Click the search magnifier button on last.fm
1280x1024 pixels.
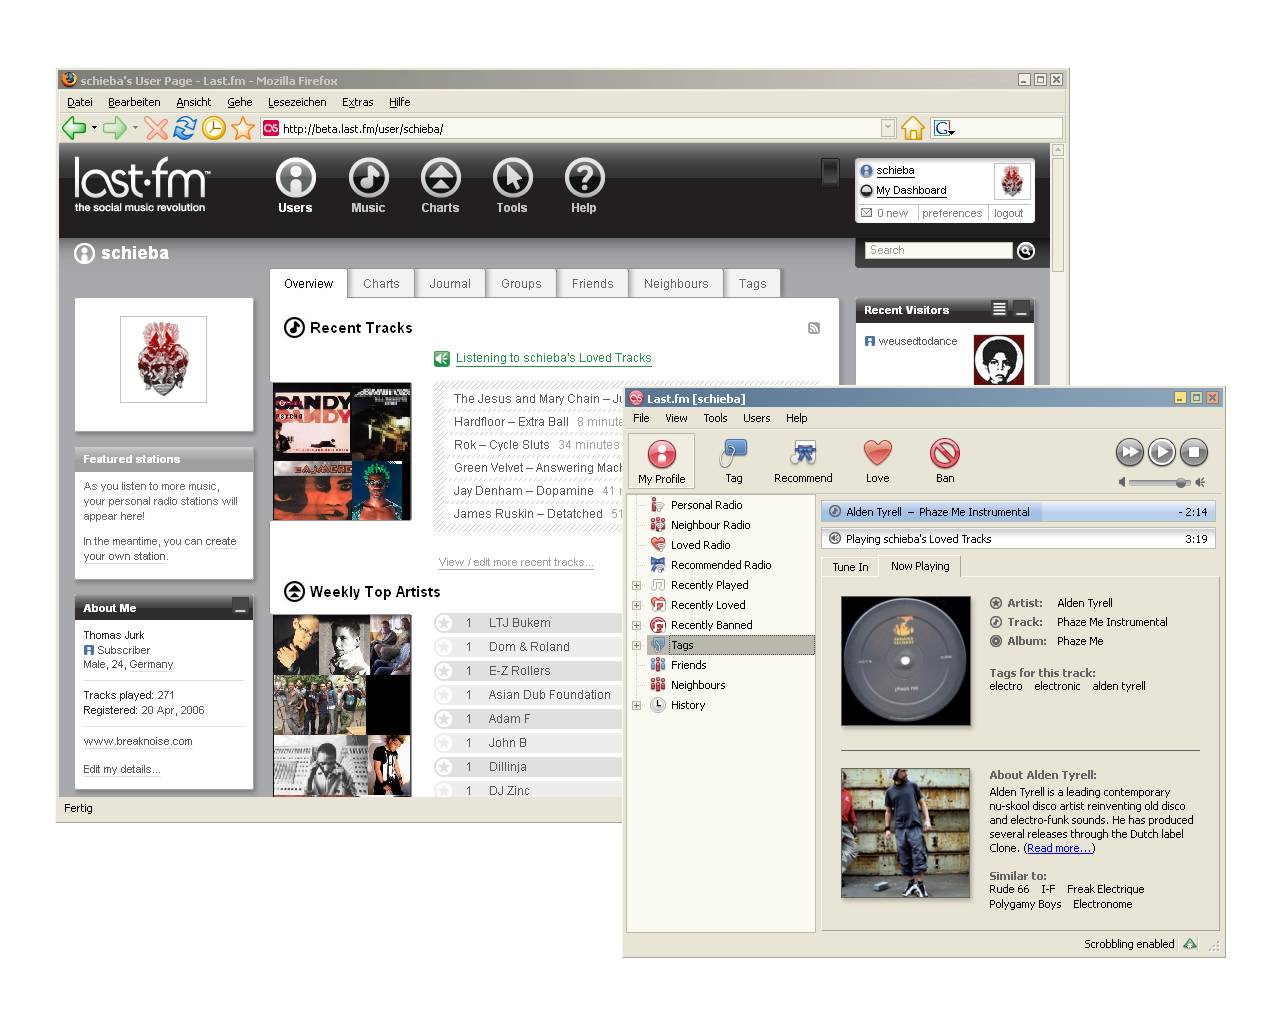pos(1026,251)
